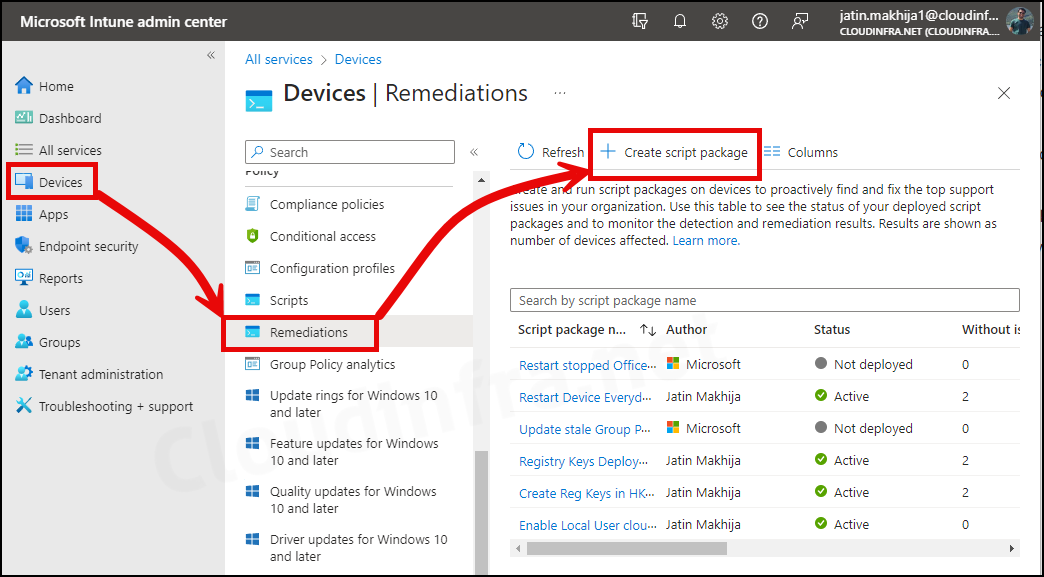Click the Dashboard chart icon
Image resolution: width=1044 pixels, height=577 pixels.
pos(24,118)
